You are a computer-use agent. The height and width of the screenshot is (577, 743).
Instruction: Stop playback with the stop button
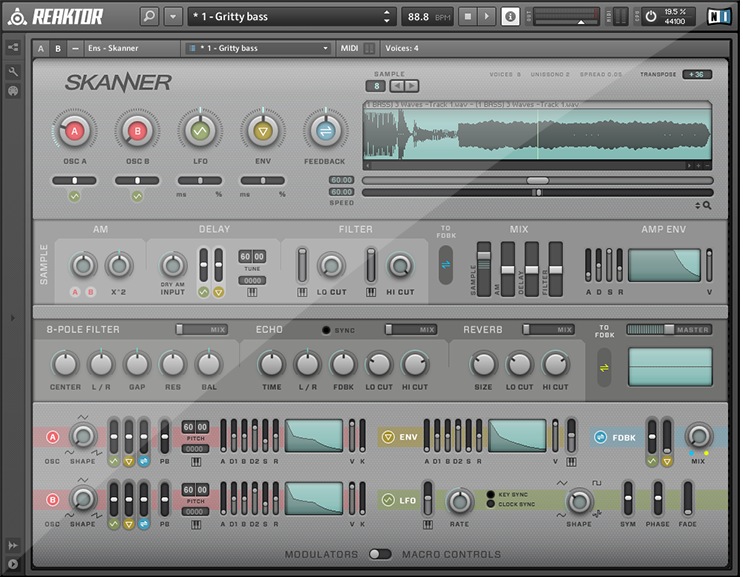point(468,17)
